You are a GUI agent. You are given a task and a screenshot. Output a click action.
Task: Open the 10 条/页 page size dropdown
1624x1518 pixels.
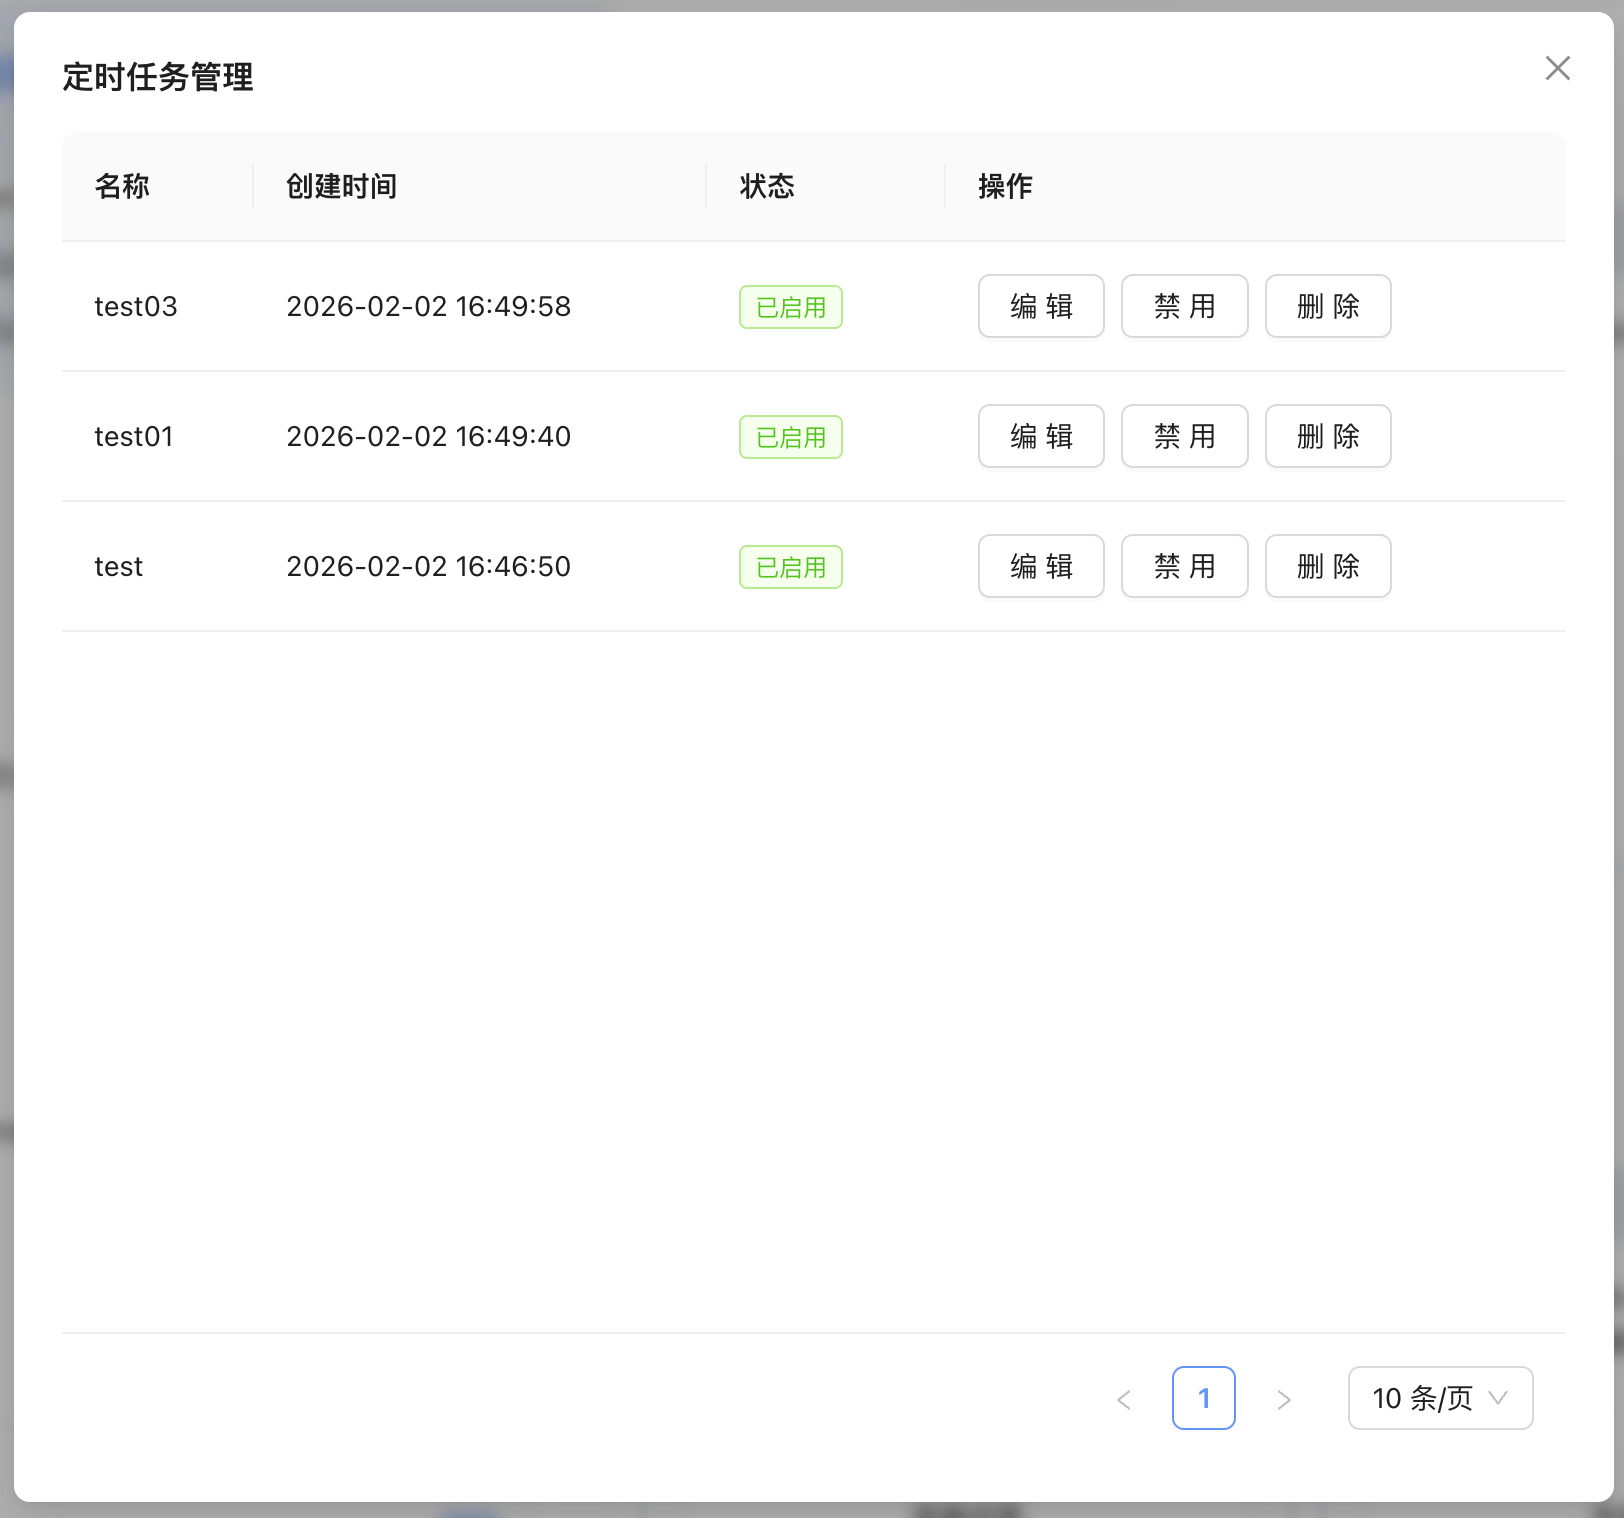[x=1439, y=1398]
